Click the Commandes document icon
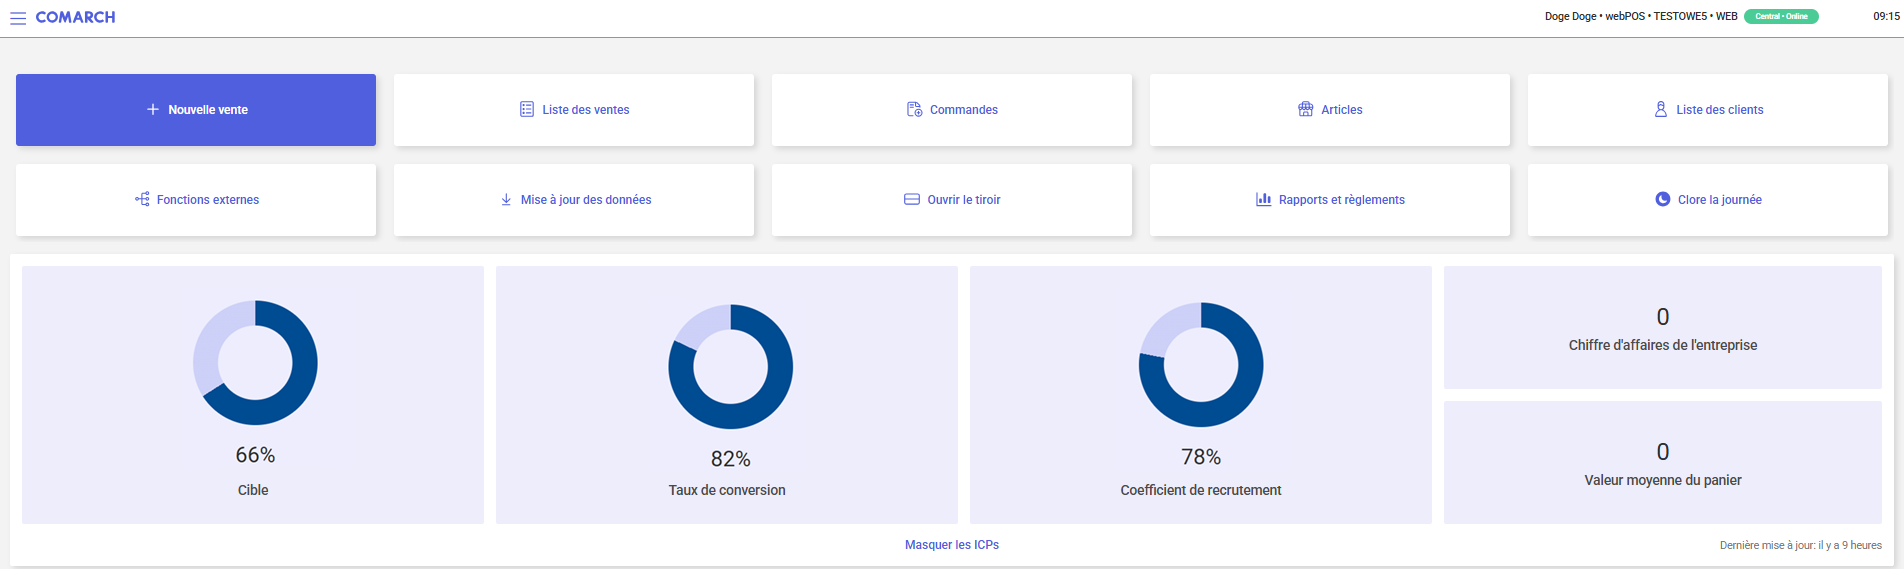 click(x=914, y=109)
